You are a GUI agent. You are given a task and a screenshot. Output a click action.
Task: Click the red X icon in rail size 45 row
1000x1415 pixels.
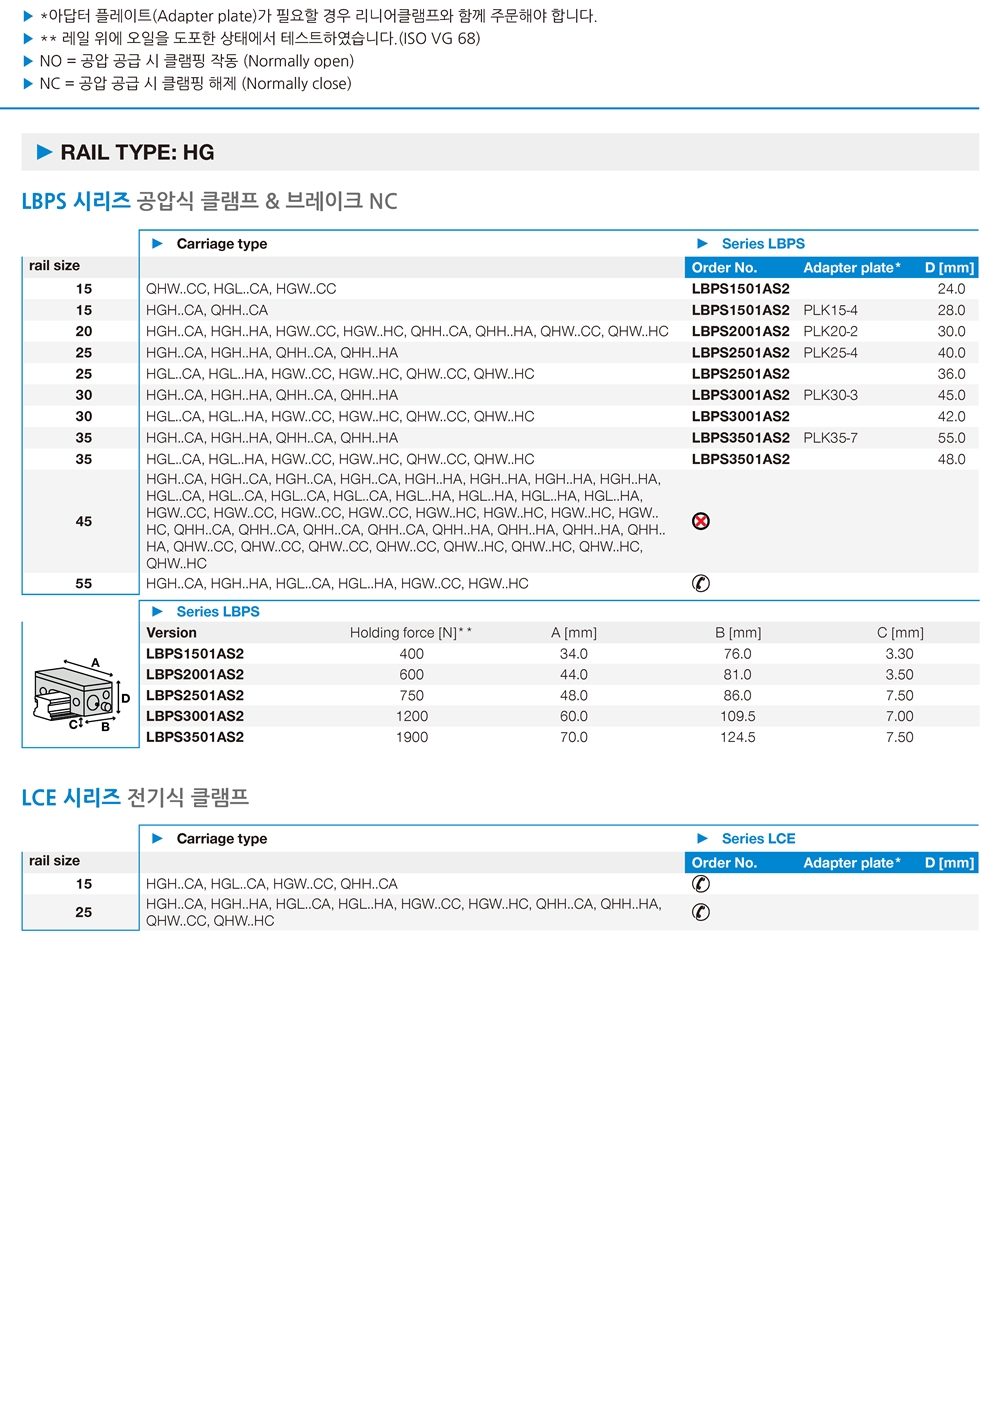click(701, 521)
